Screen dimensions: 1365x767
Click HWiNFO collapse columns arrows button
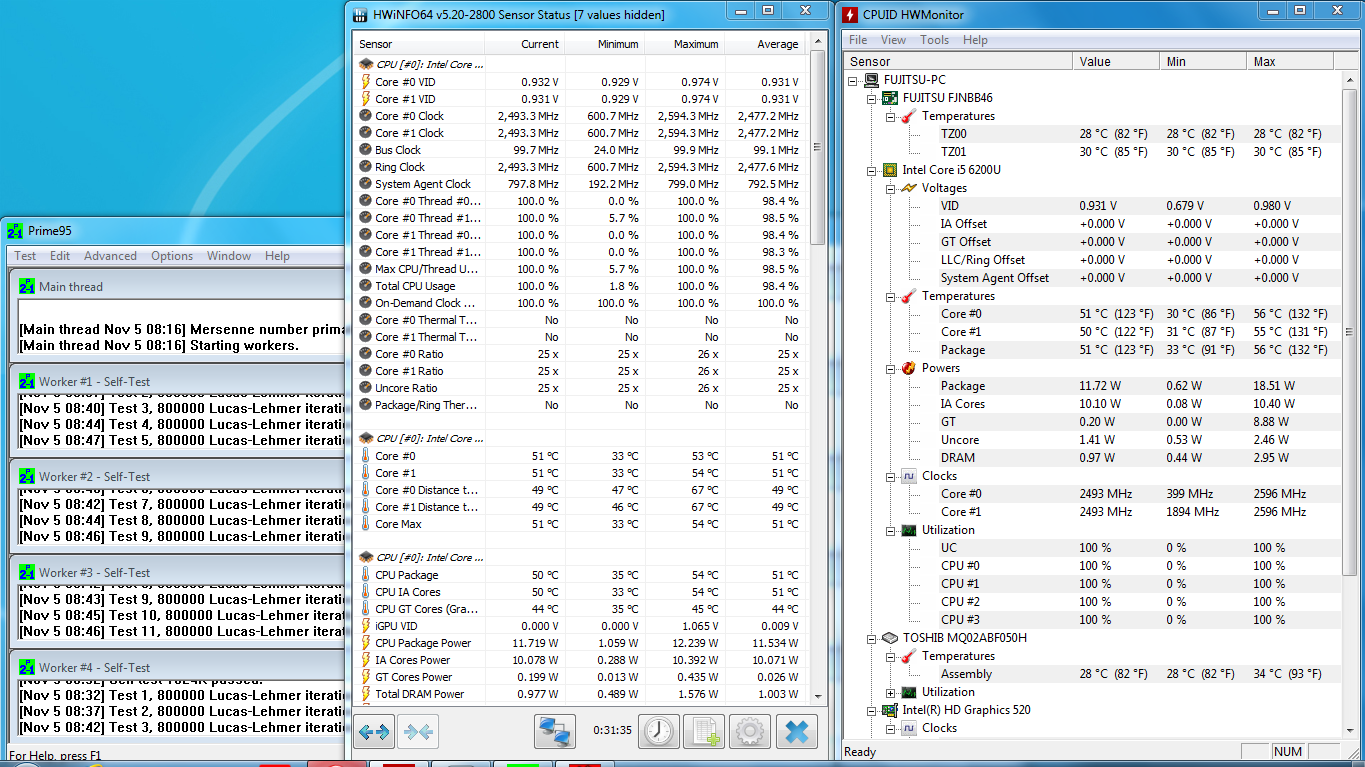pos(418,732)
